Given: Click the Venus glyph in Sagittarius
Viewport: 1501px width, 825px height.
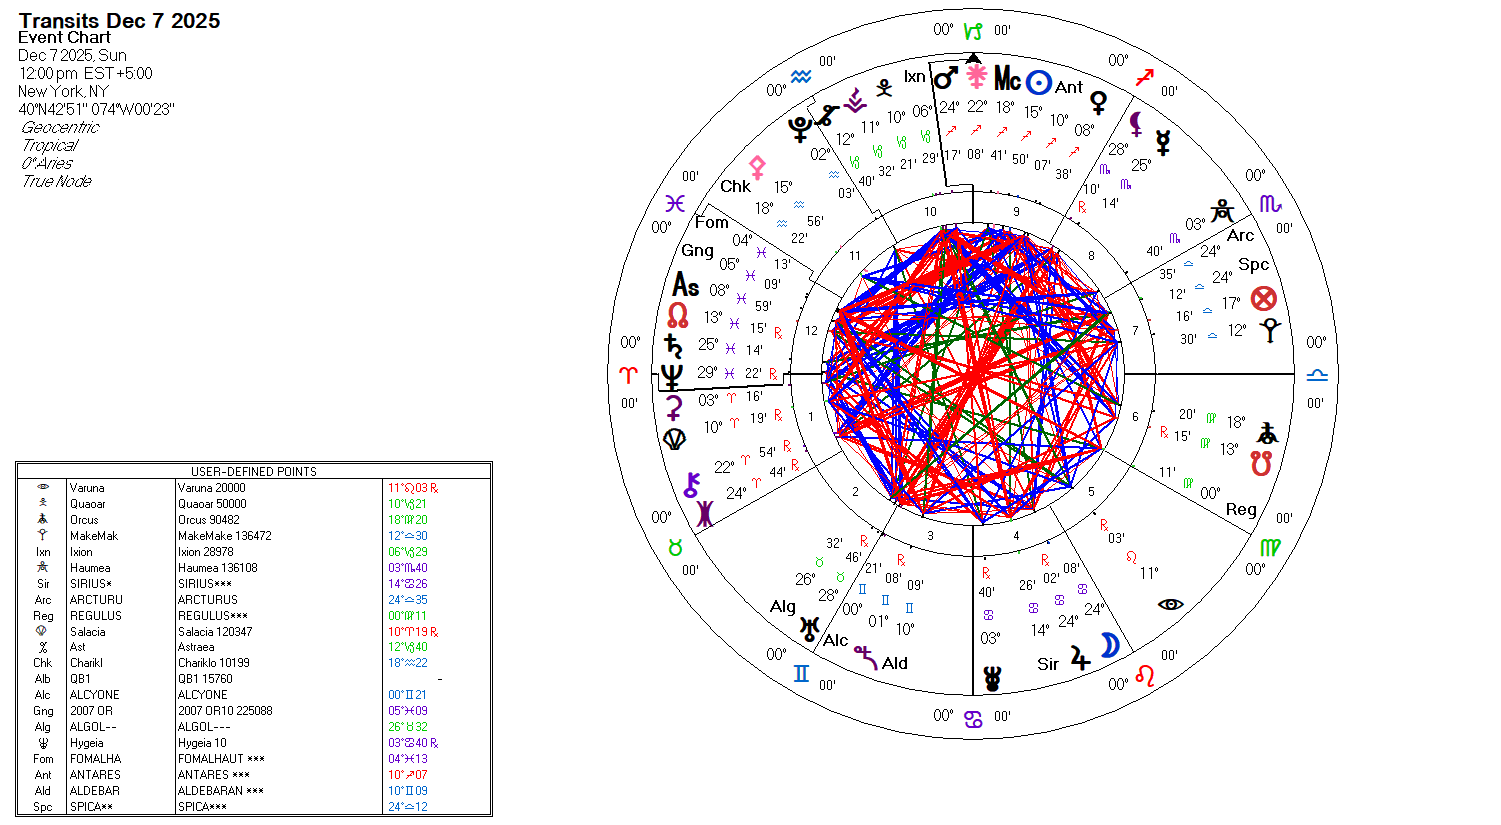Looking at the screenshot, I should pos(1098,102).
